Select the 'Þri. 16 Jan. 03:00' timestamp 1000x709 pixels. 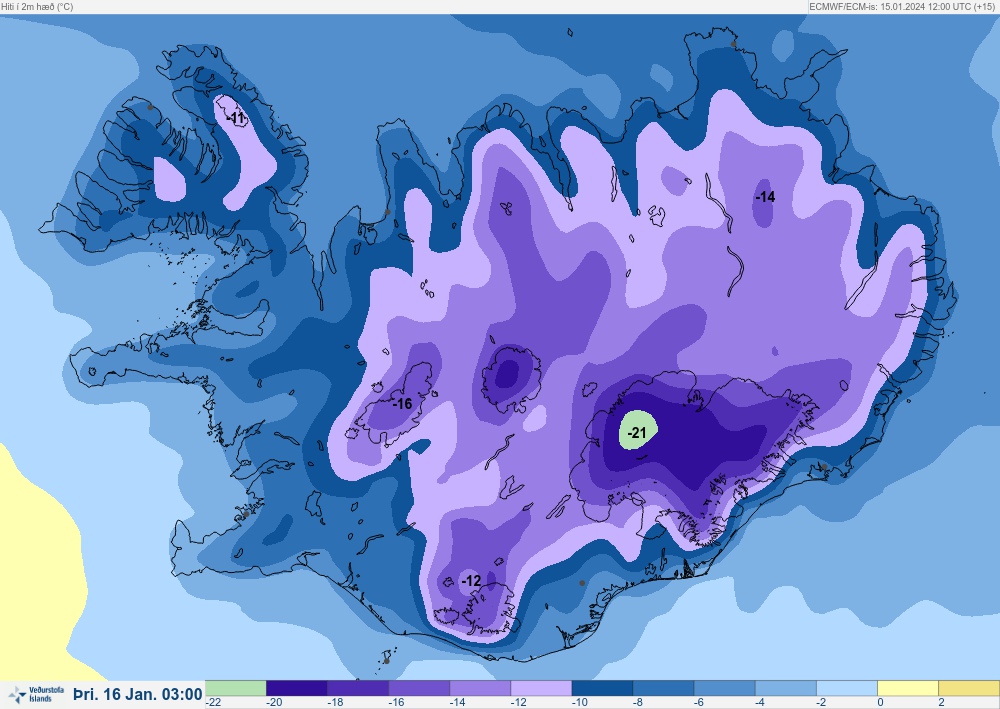(x=138, y=694)
